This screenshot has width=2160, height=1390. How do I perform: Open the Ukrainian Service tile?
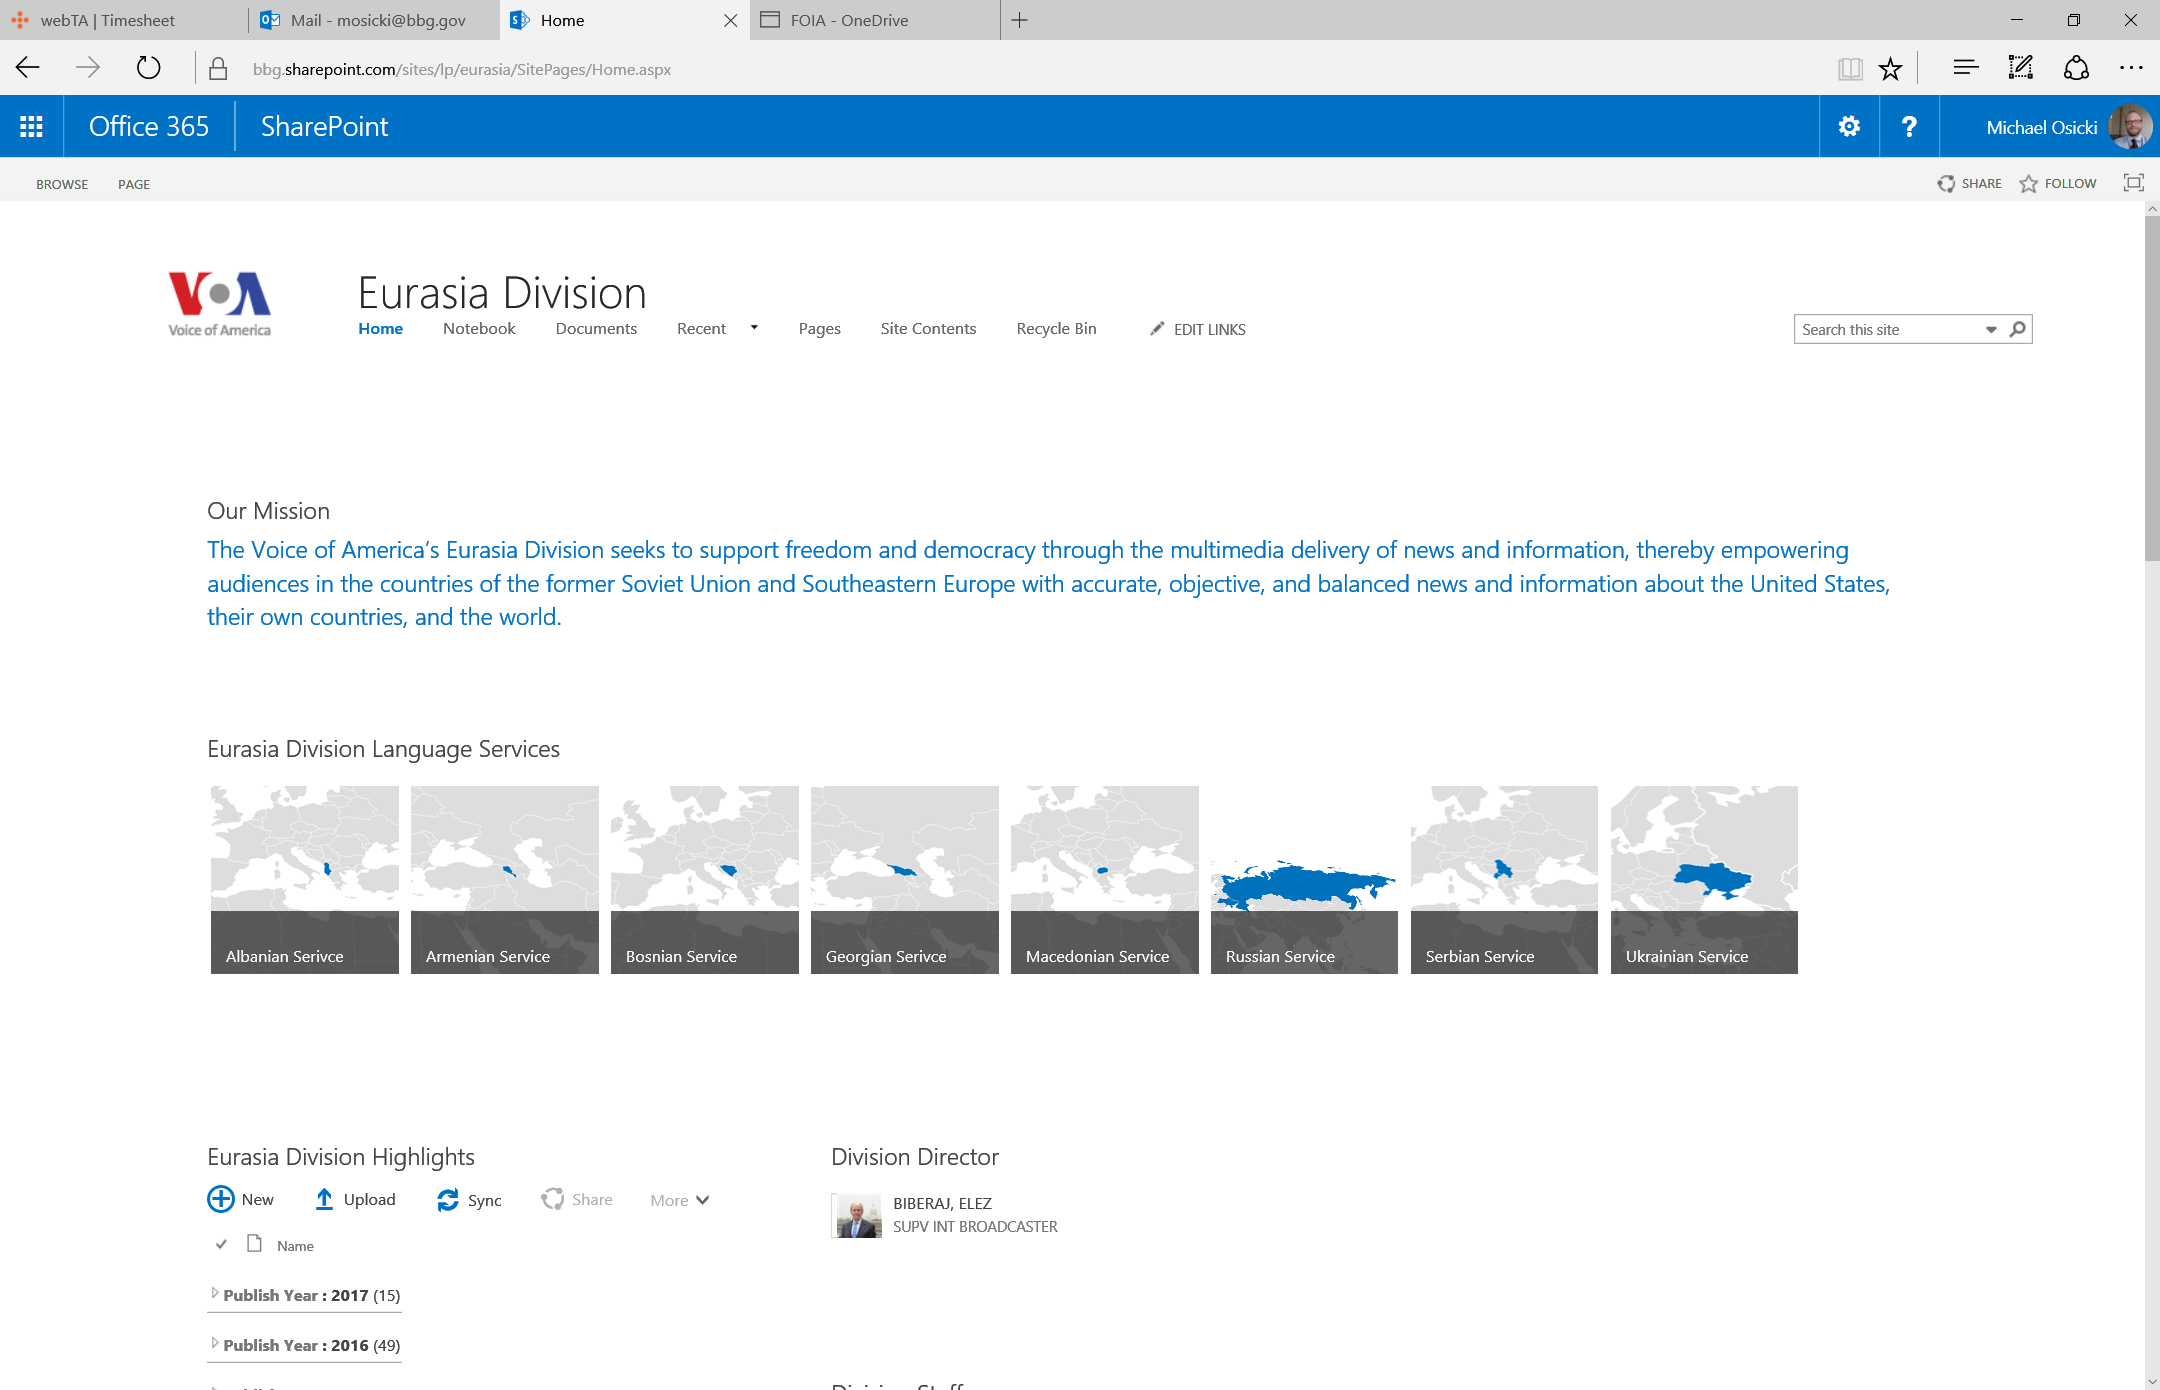click(1705, 880)
